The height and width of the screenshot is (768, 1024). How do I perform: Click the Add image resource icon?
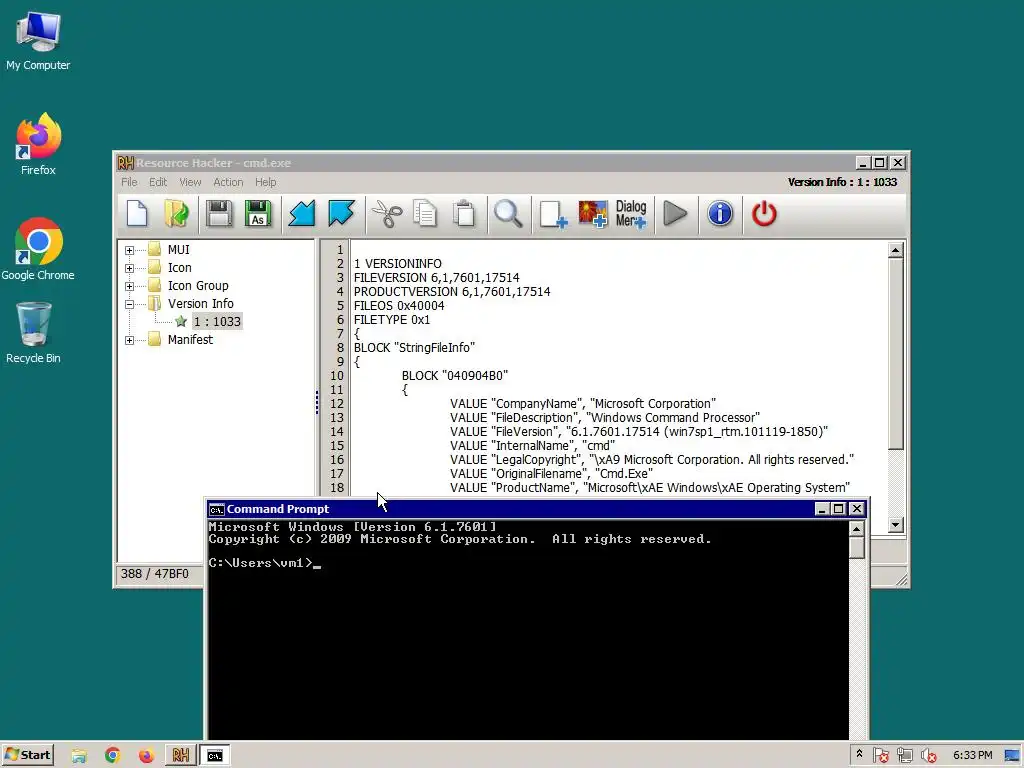point(593,214)
